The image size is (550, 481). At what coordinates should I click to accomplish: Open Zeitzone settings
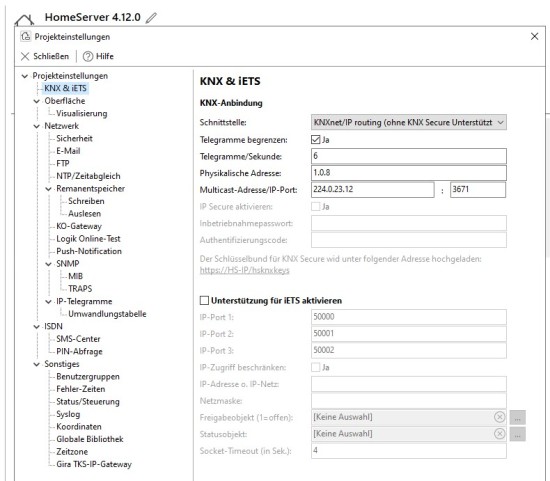pos(72,452)
